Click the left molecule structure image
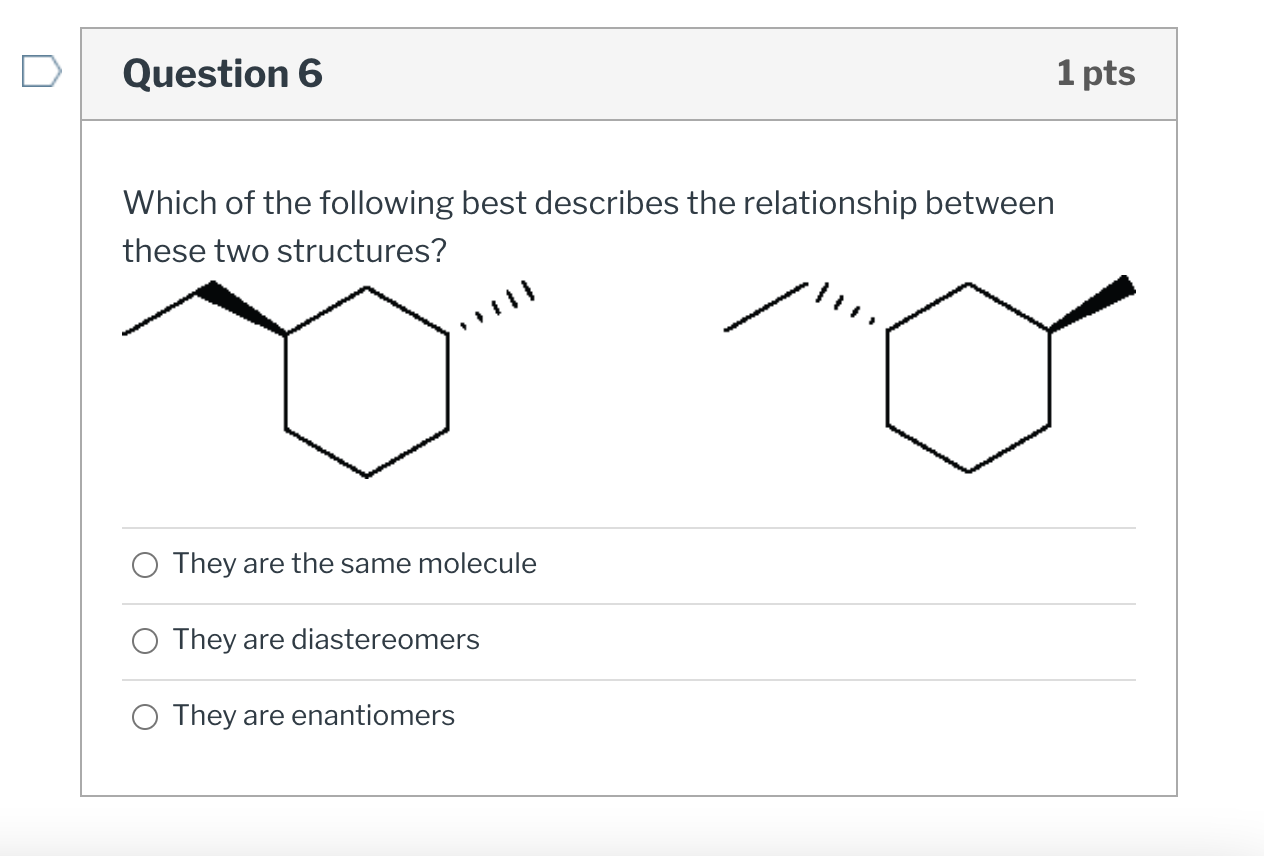This screenshot has width=1264, height=856. (x=330, y=380)
